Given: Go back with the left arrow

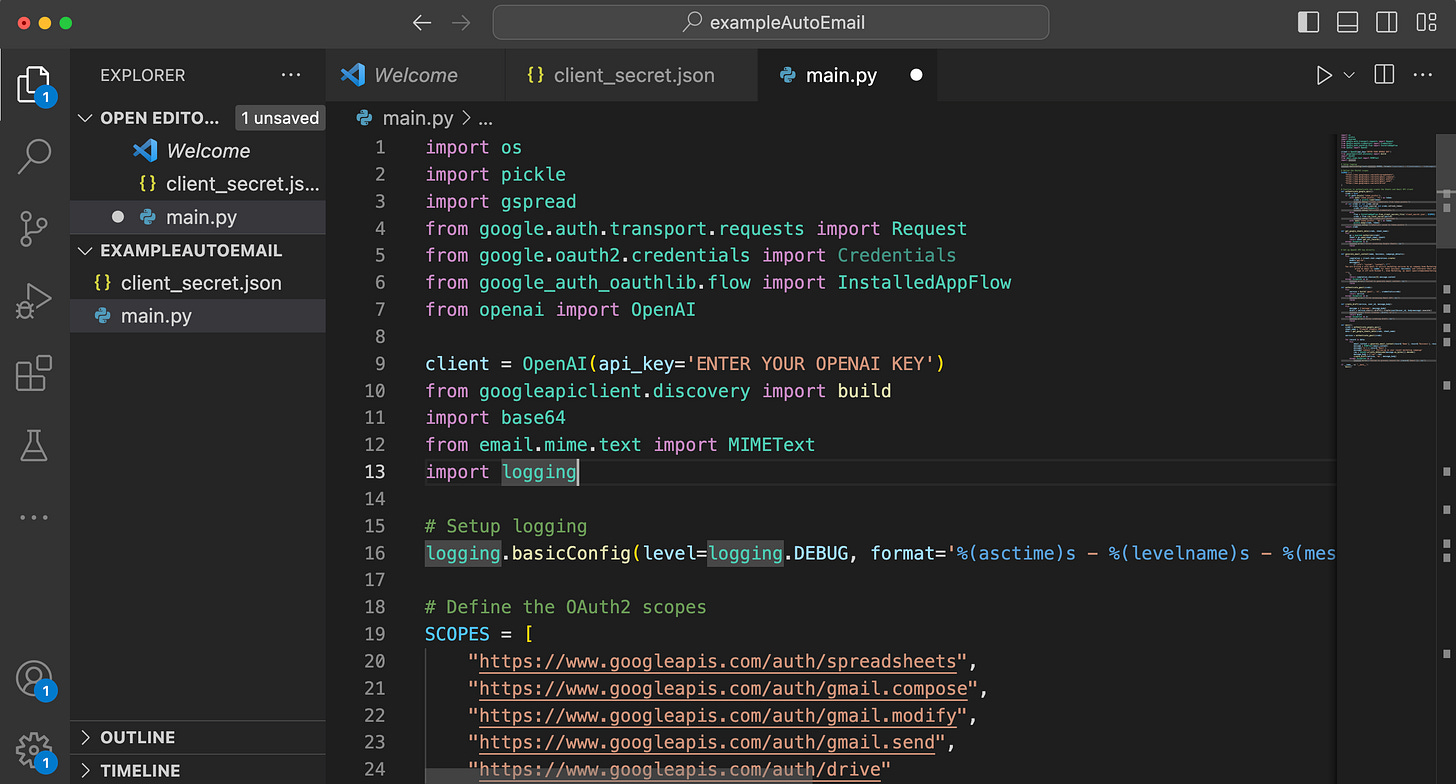Looking at the screenshot, I should point(422,22).
